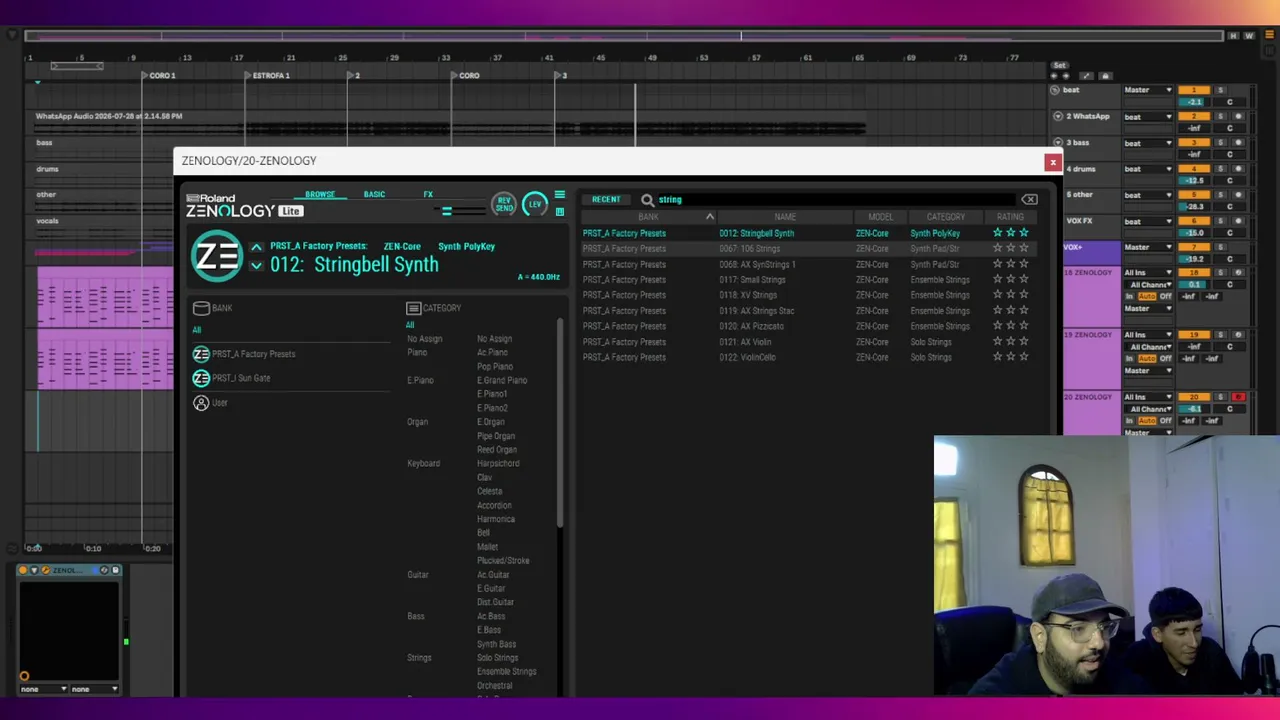Image resolution: width=1280 pixels, height=720 pixels.
Task: Go to the previous preset with the up arrow
Action: tap(256, 247)
